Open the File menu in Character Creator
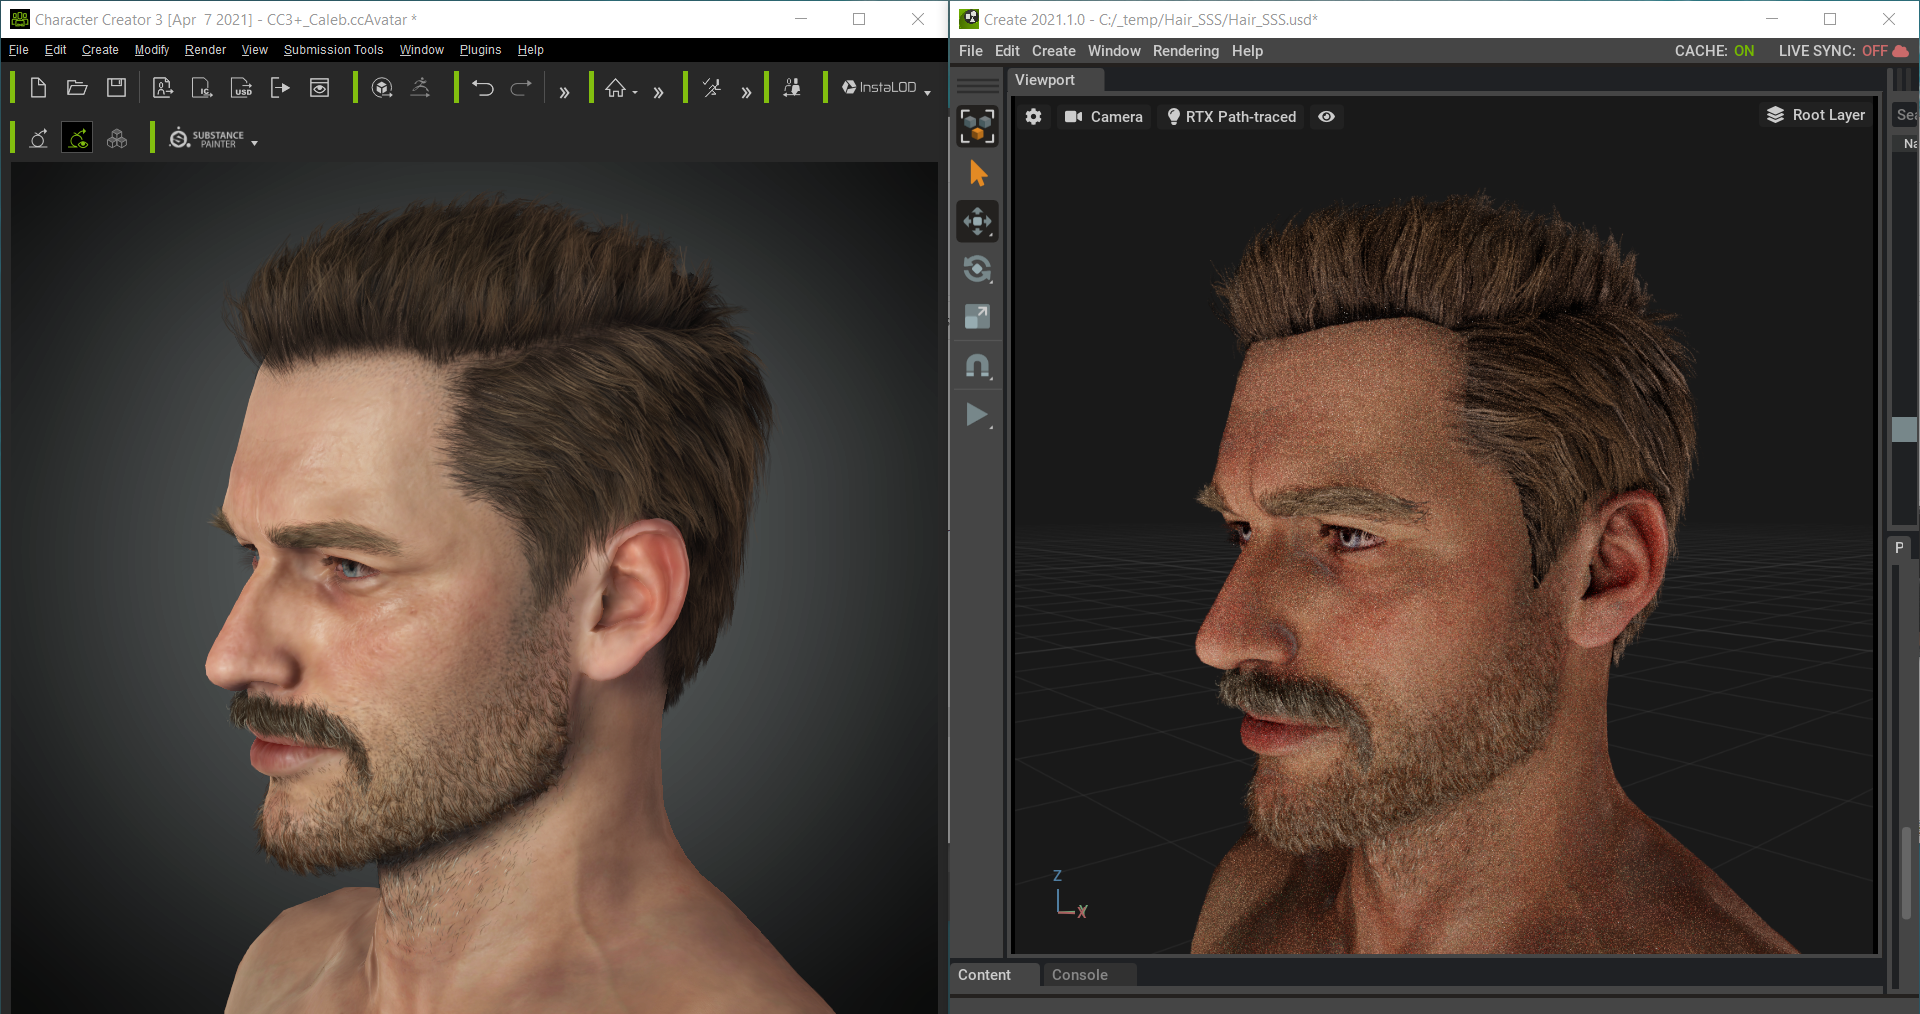Screen dimensions: 1920x1014 [19, 50]
